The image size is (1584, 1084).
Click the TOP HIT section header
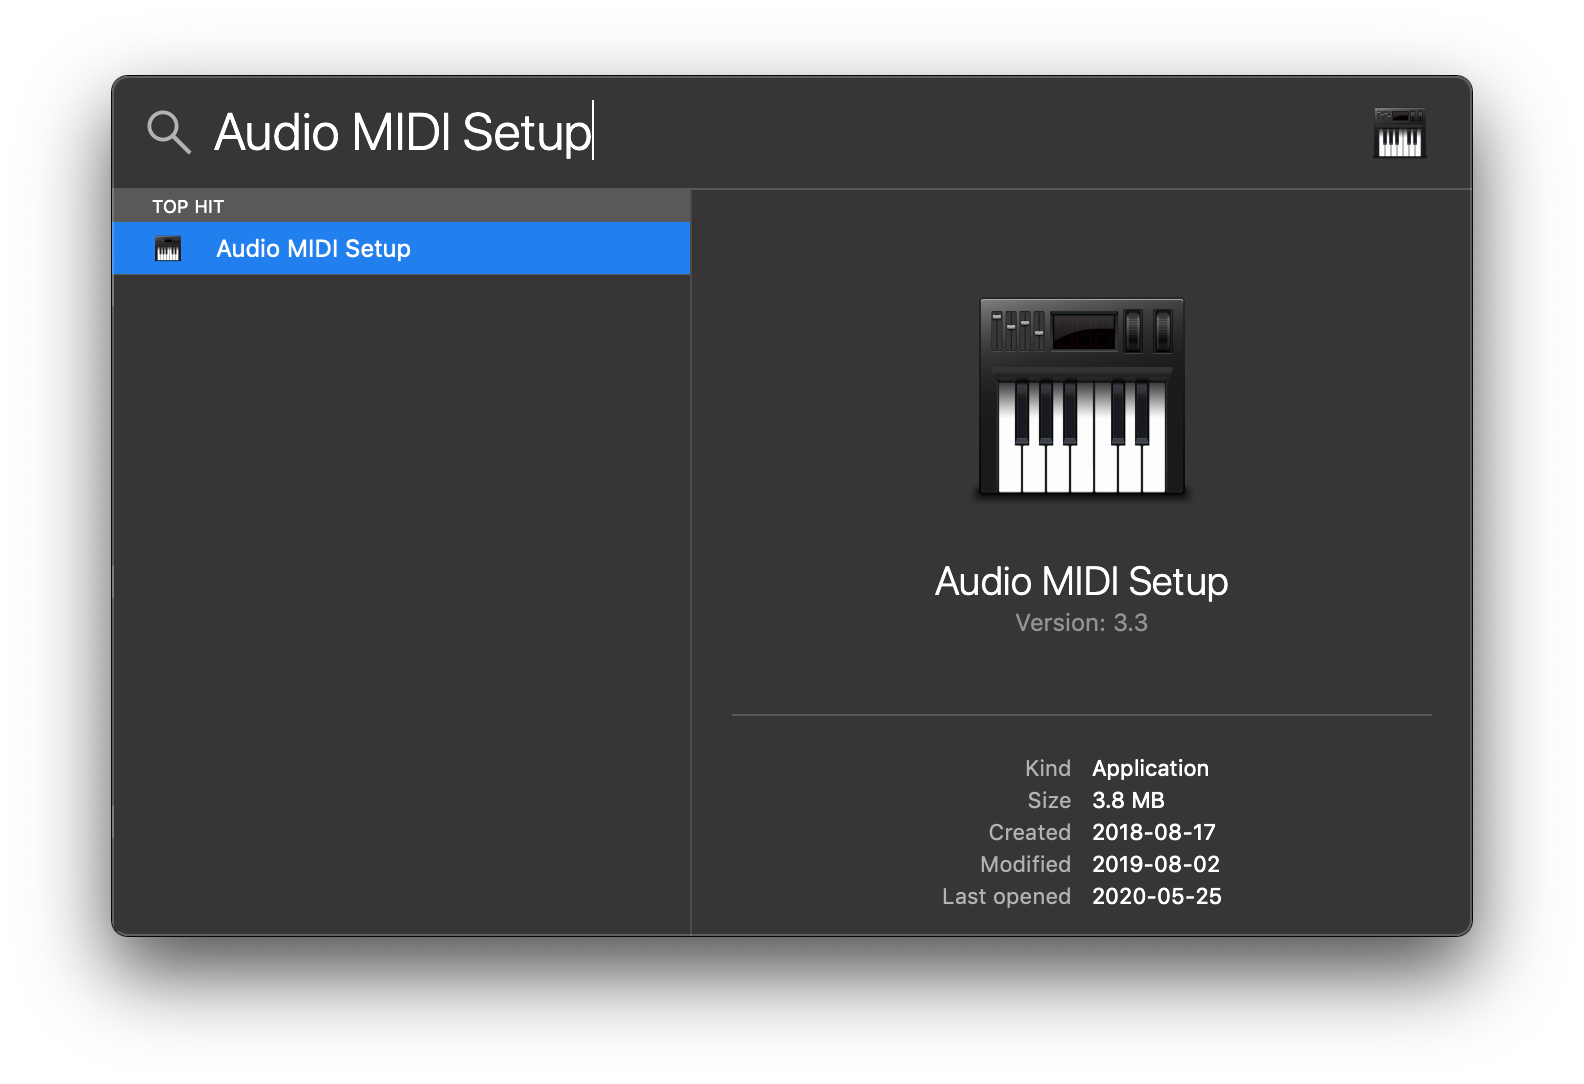pyautogui.click(x=401, y=206)
